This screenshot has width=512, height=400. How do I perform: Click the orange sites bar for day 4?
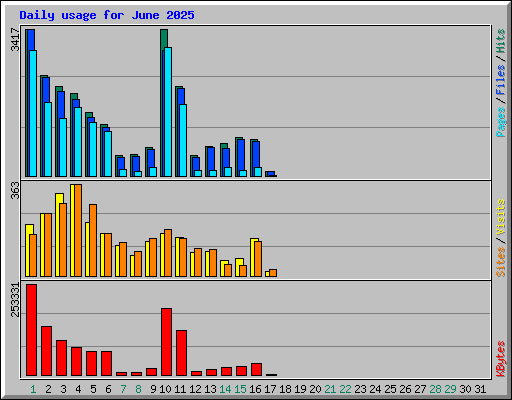click(x=78, y=230)
